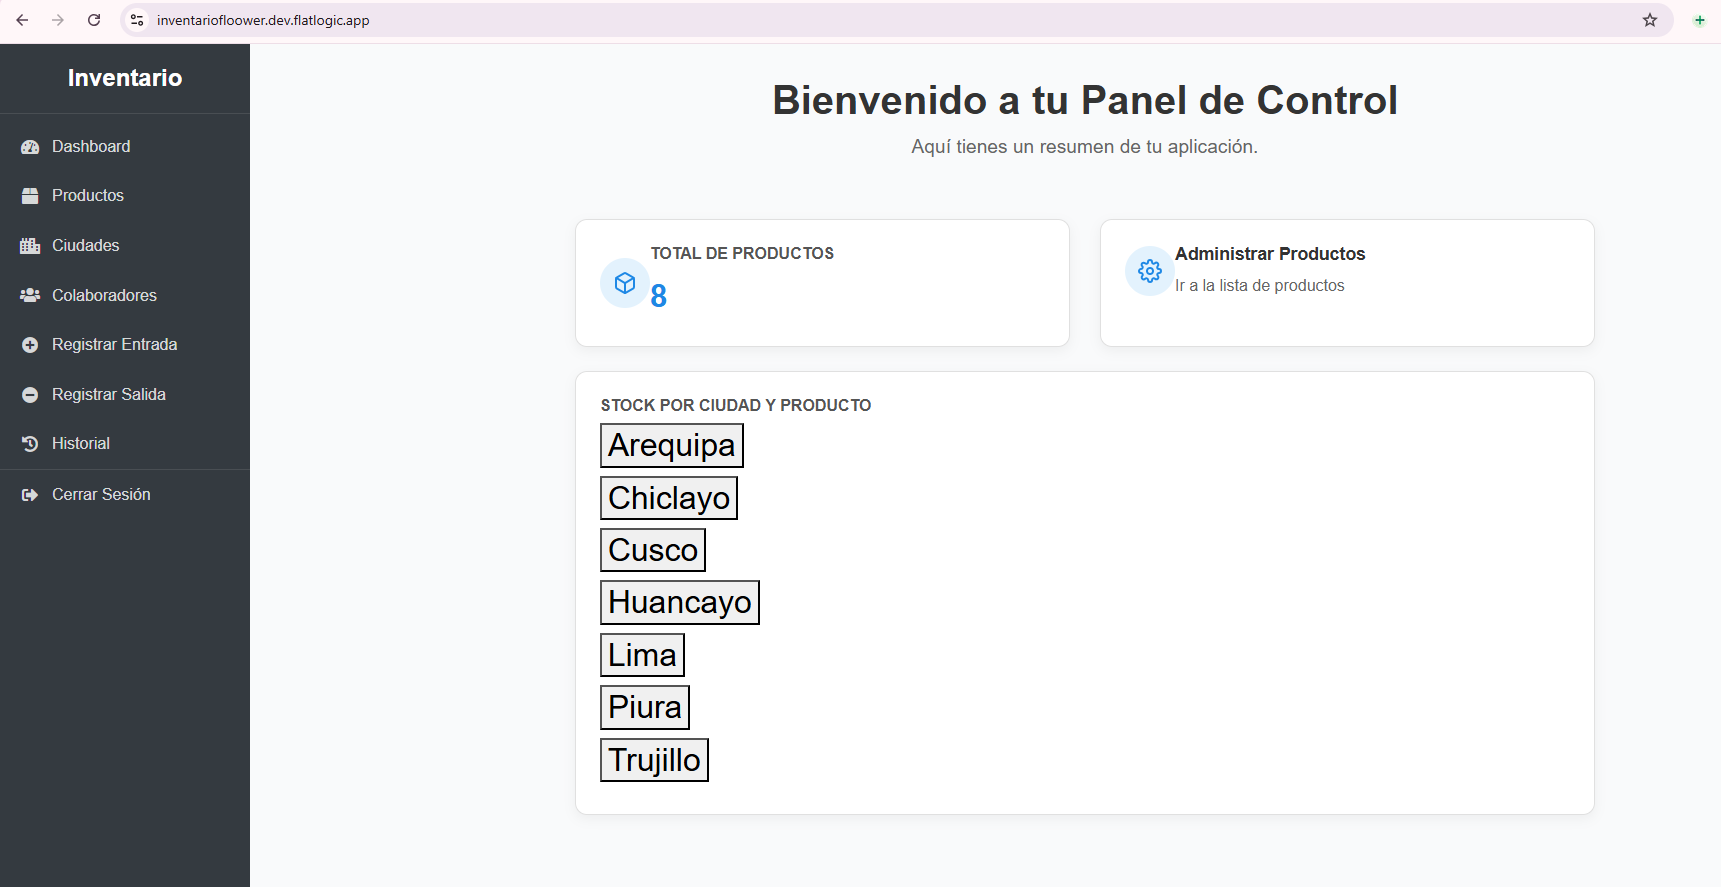Click the Cerrar Sesión logout icon
1721x887 pixels.
coord(30,495)
